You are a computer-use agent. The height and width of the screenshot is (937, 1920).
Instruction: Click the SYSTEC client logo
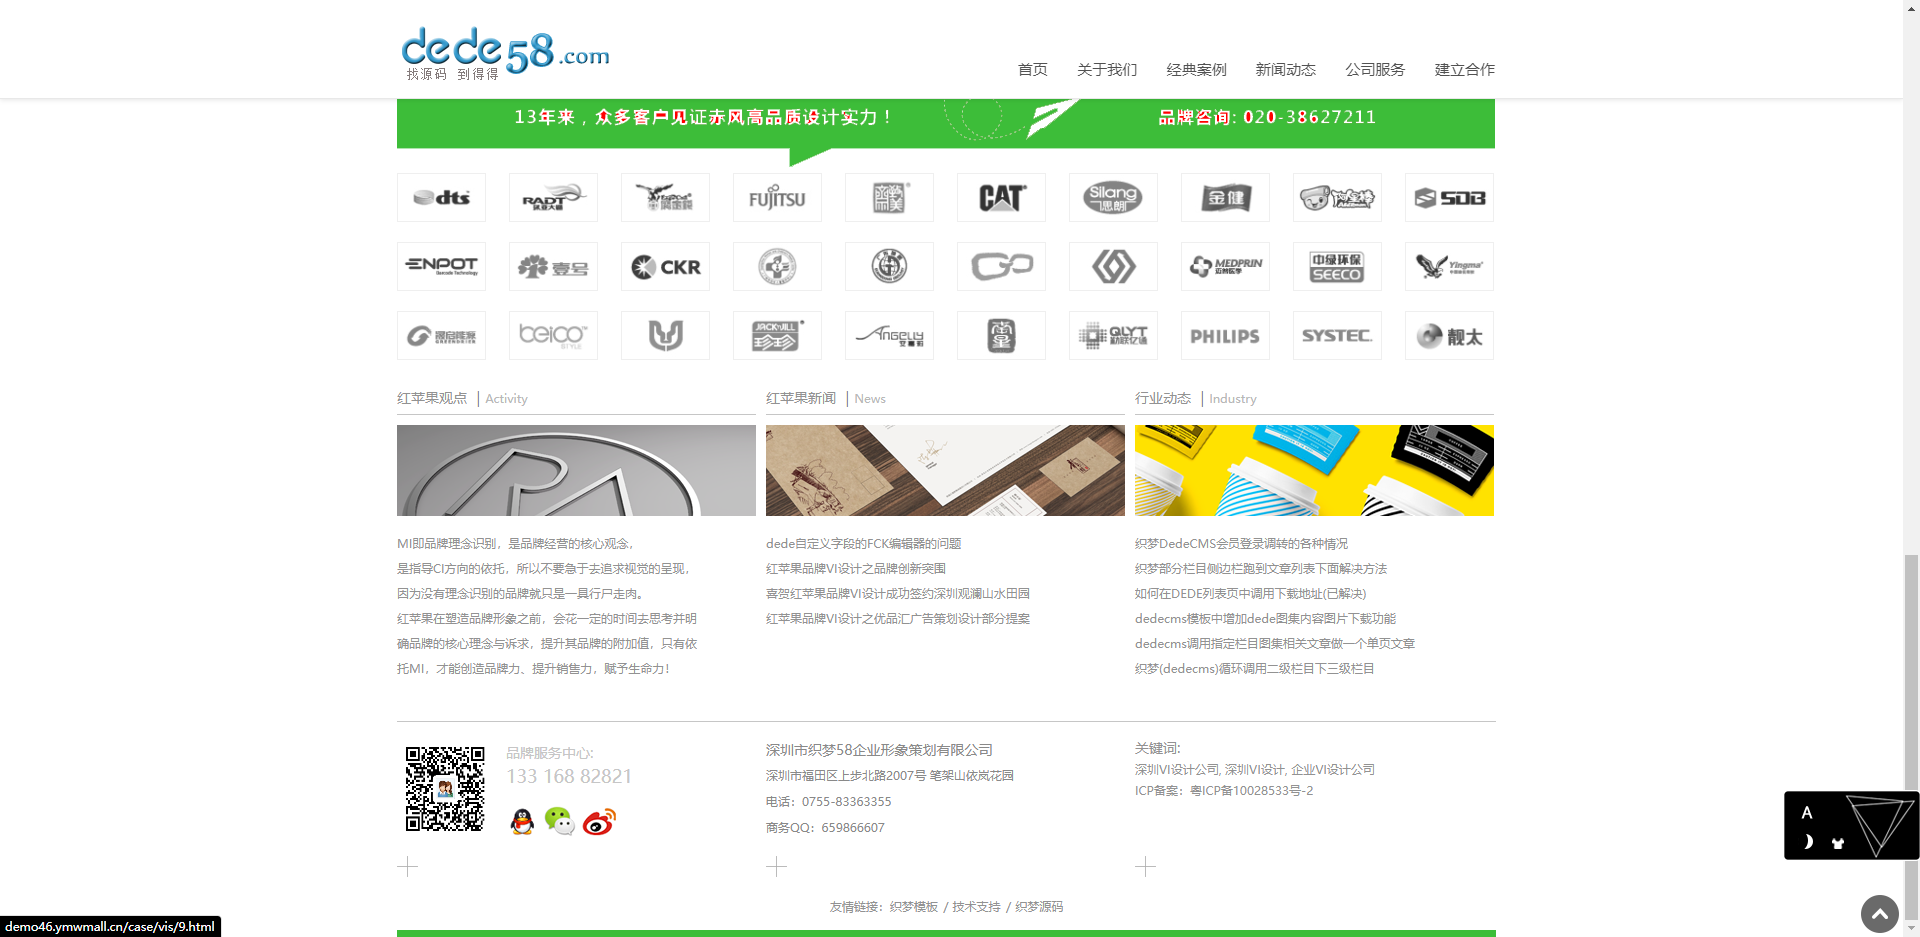pos(1337,336)
